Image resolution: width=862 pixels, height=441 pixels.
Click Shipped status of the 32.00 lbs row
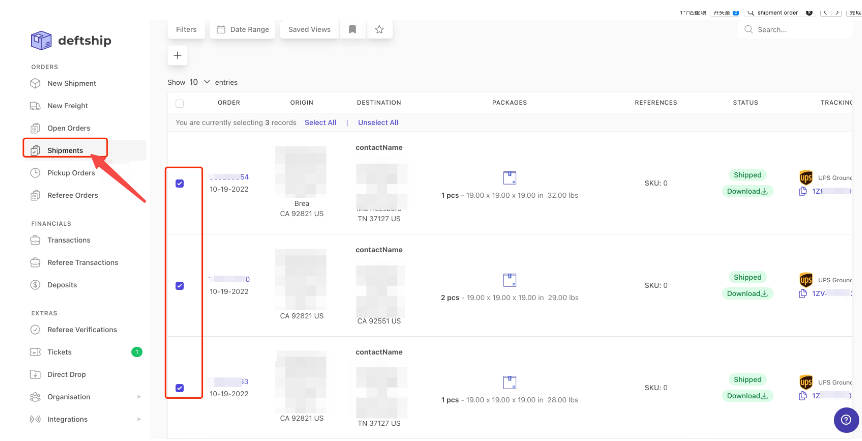click(x=747, y=175)
